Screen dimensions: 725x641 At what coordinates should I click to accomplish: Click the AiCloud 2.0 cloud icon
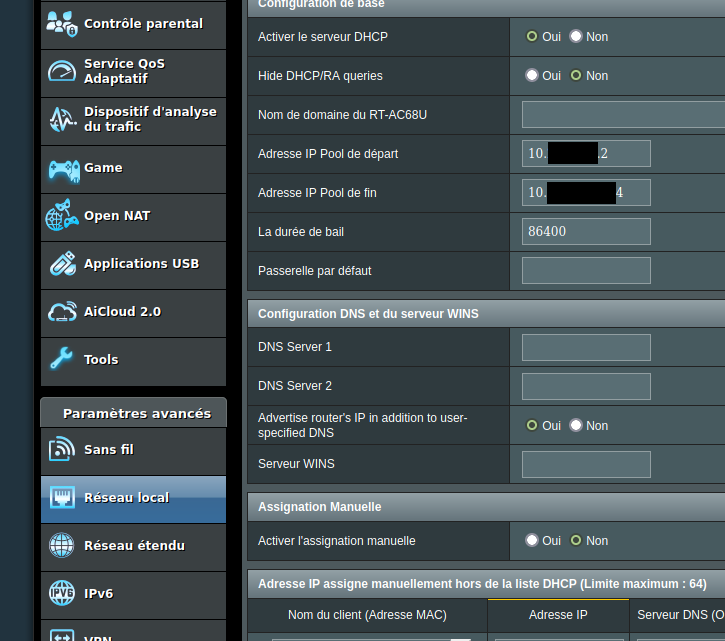pyautogui.click(x=62, y=312)
